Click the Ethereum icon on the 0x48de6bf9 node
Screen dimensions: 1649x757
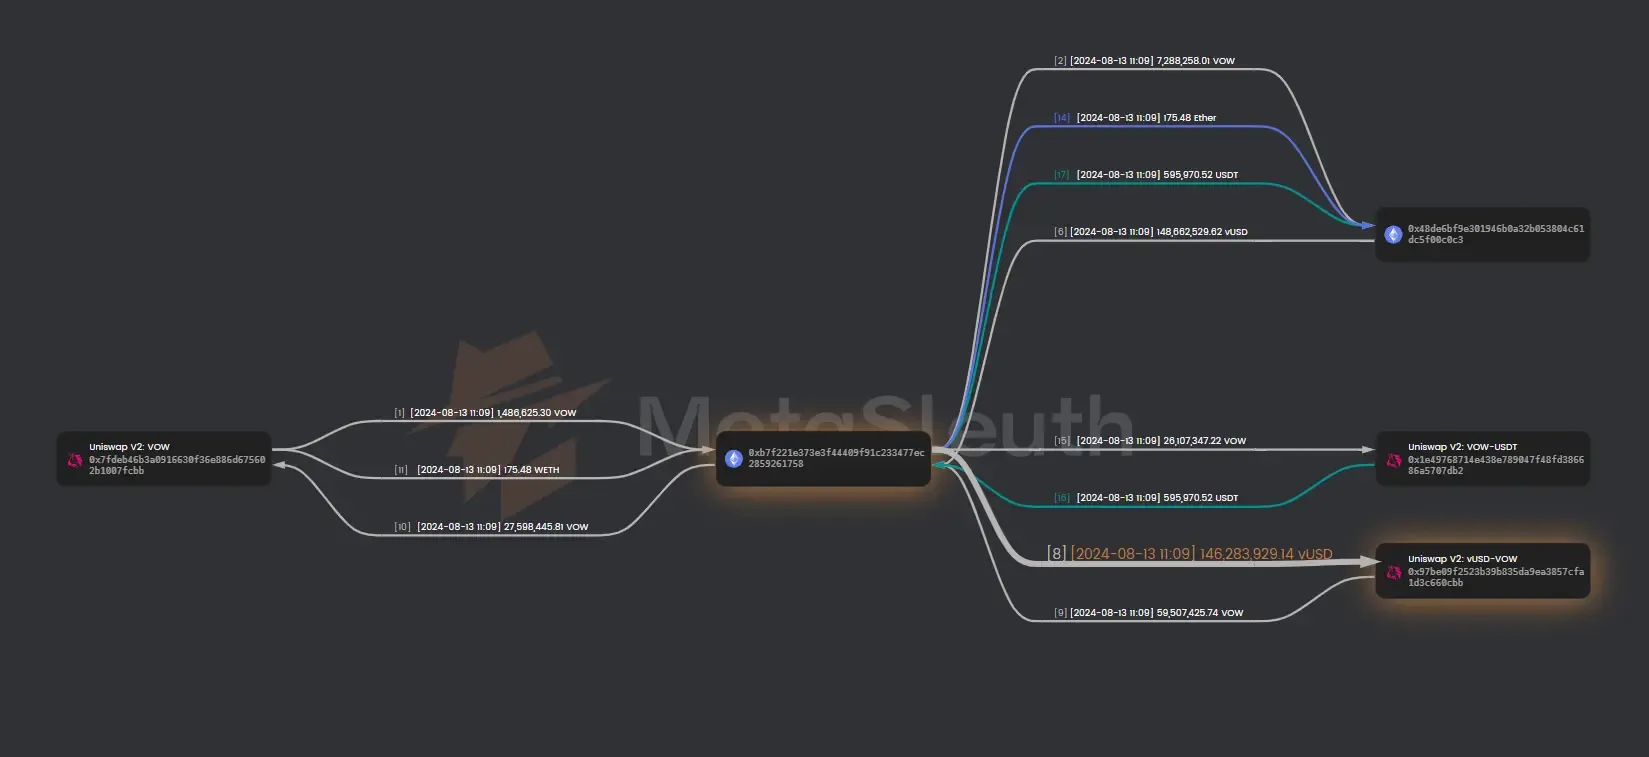pos(1393,234)
